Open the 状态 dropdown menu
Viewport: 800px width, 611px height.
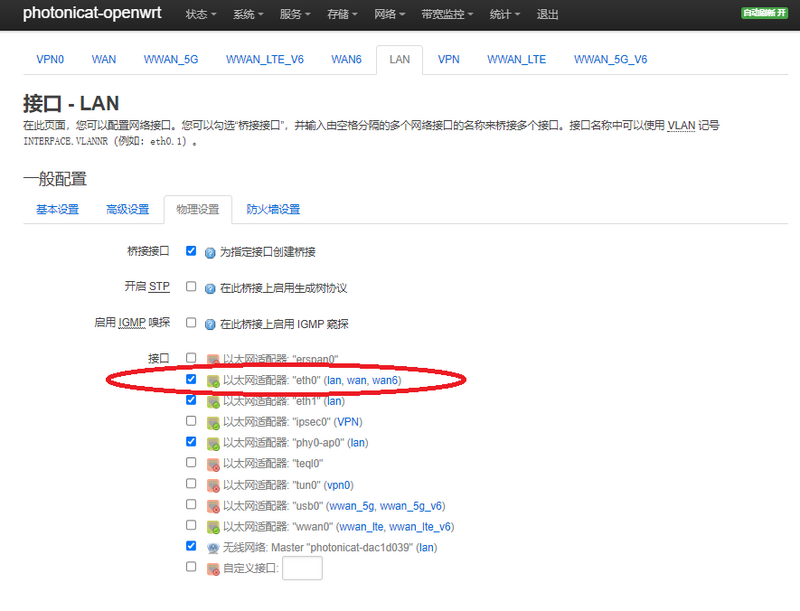[x=201, y=15]
